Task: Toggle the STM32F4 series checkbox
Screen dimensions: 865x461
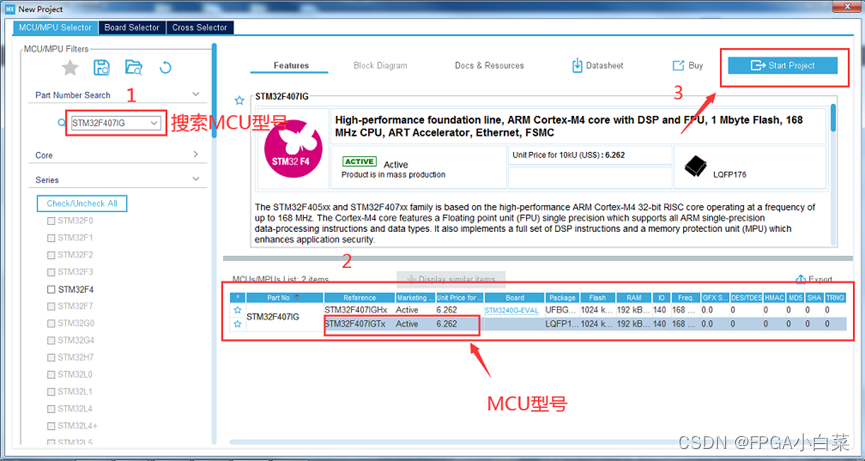Action: 51,289
